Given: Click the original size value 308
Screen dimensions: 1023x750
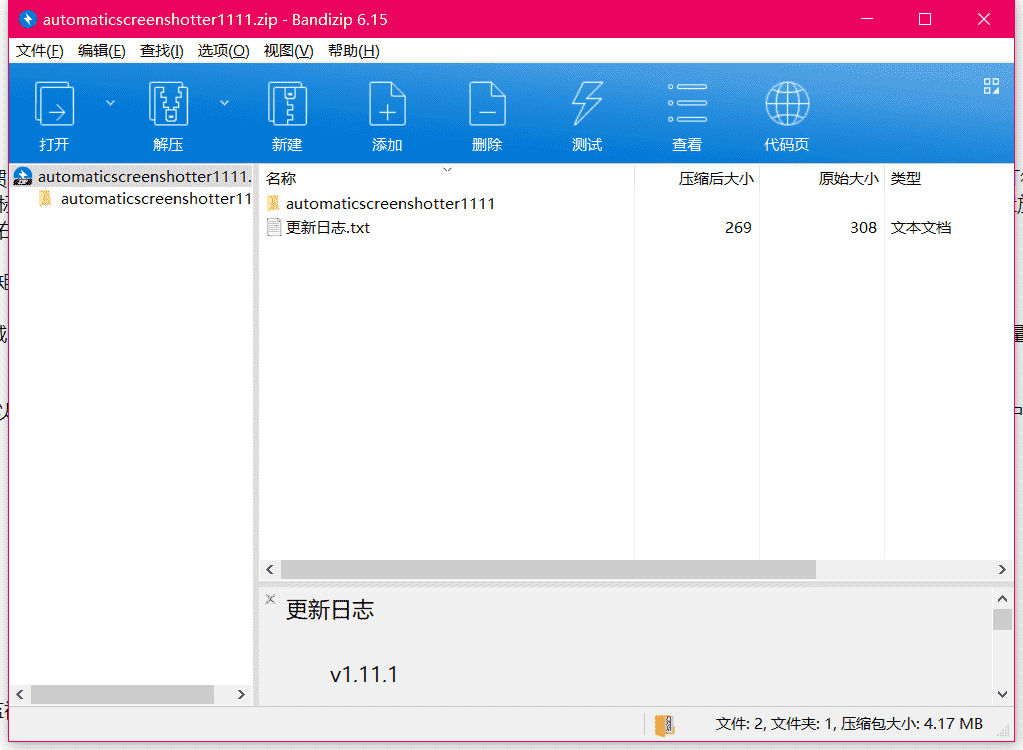Looking at the screenshot, I should coord(863,228).
